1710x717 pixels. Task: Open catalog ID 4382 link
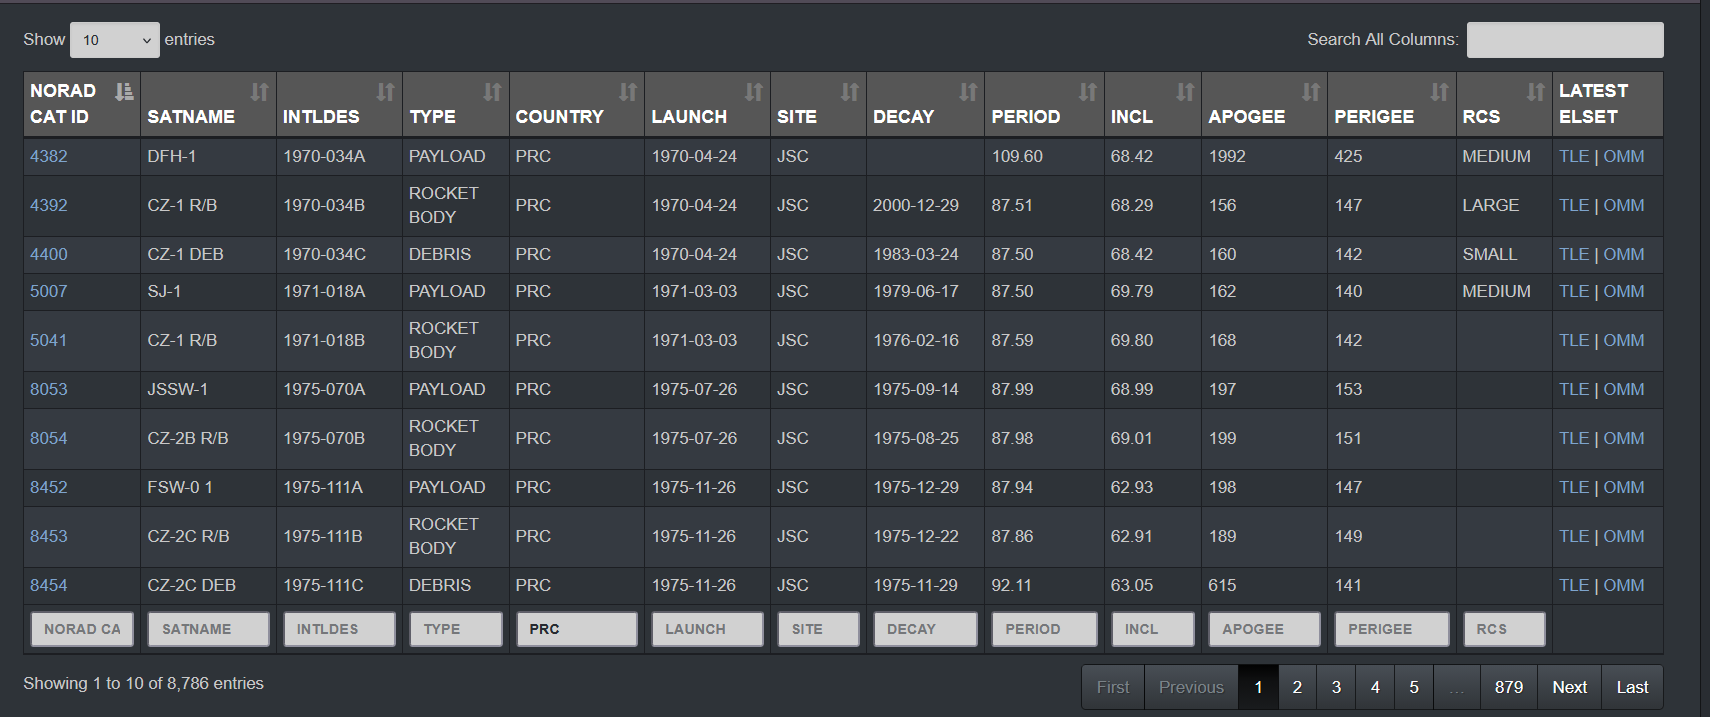pos(49,156)
